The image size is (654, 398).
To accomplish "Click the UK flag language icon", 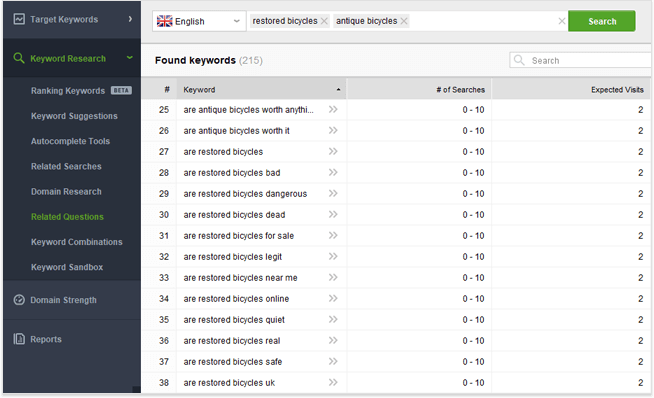I will [x=164, y=21].
